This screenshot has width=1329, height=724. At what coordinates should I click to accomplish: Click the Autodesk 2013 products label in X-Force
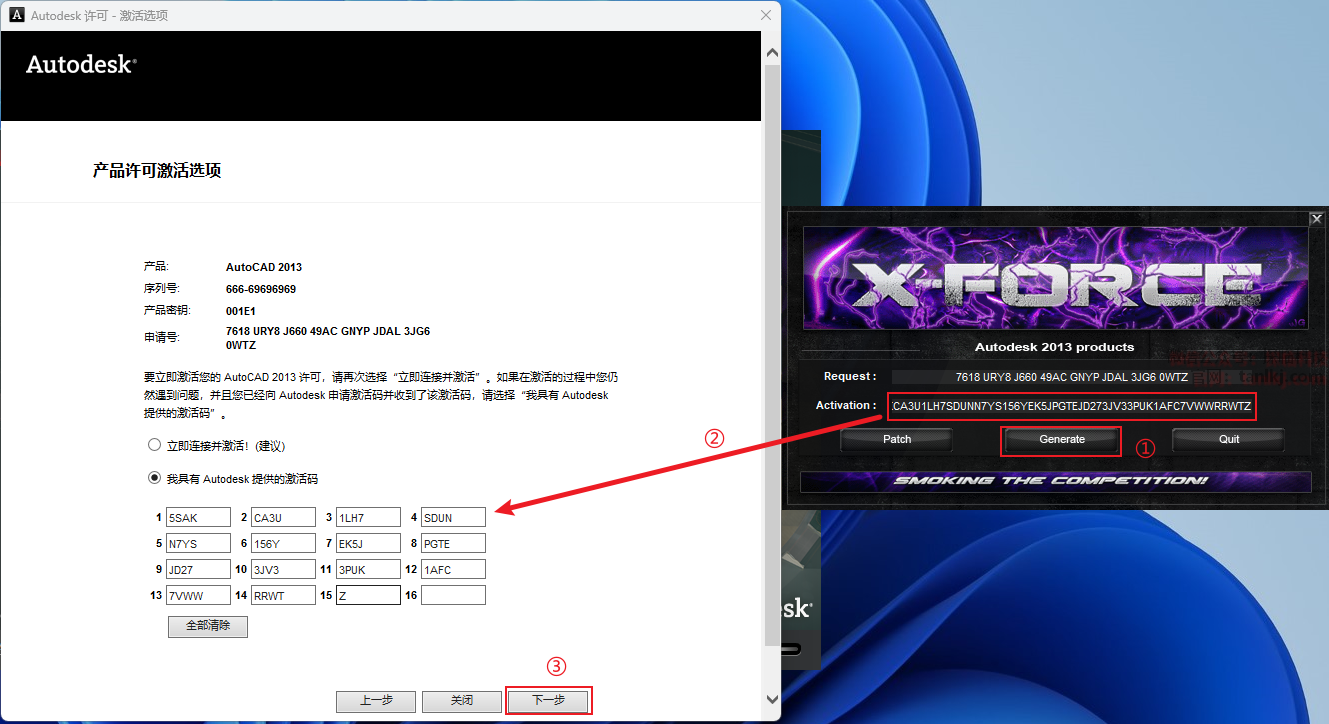1054,347
